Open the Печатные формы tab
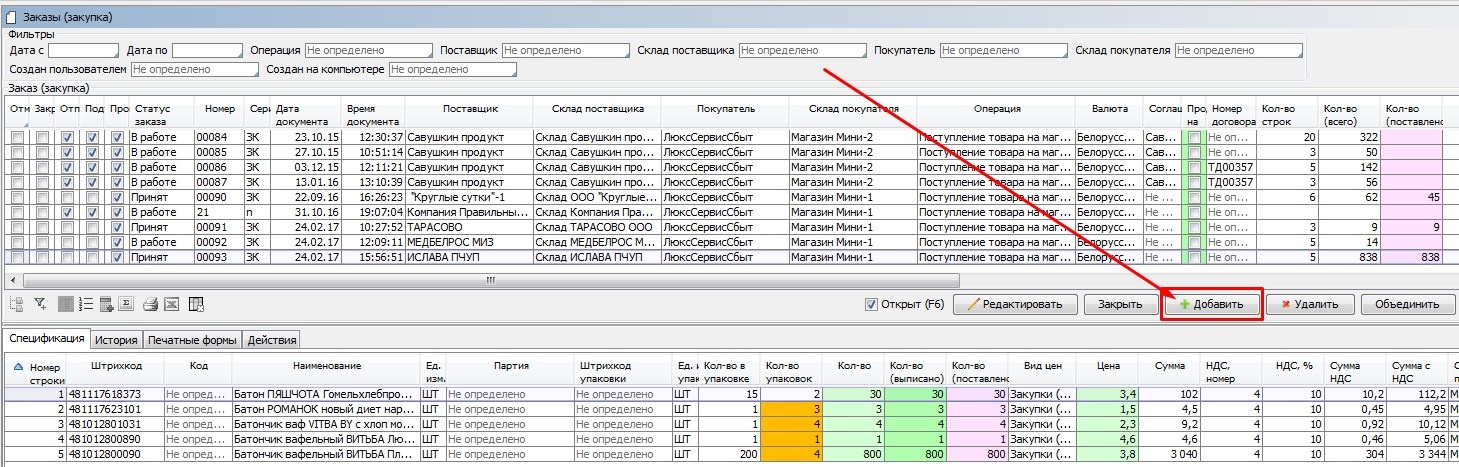Image resolution: width=1459 pixels, height=467 pixels. click(x=192, y=340)
